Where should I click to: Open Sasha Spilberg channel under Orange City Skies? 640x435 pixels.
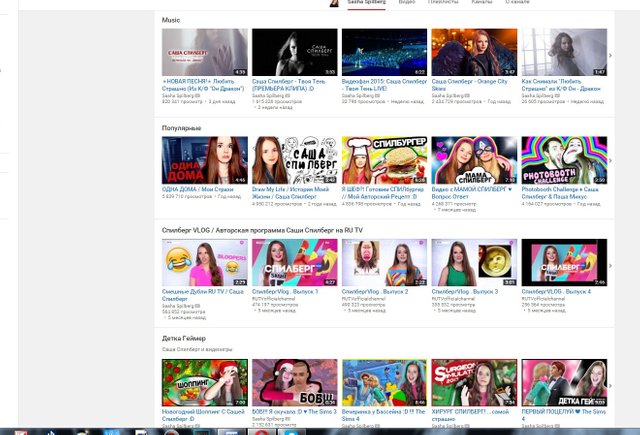(450, 95)
